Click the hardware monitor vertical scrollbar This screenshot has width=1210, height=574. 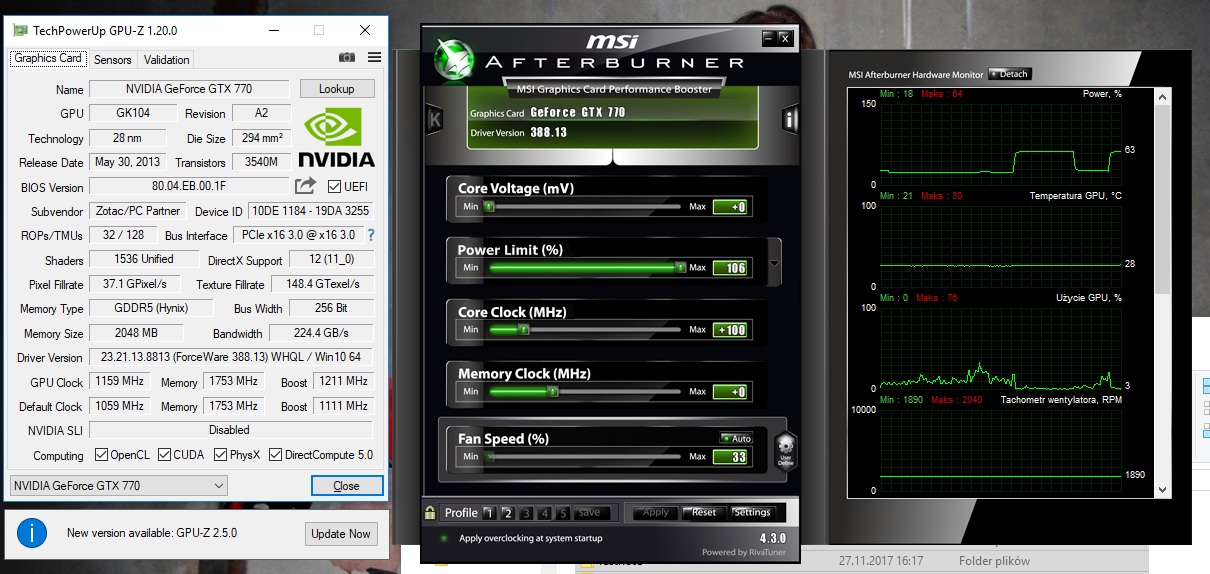[x=1162, y=292]
